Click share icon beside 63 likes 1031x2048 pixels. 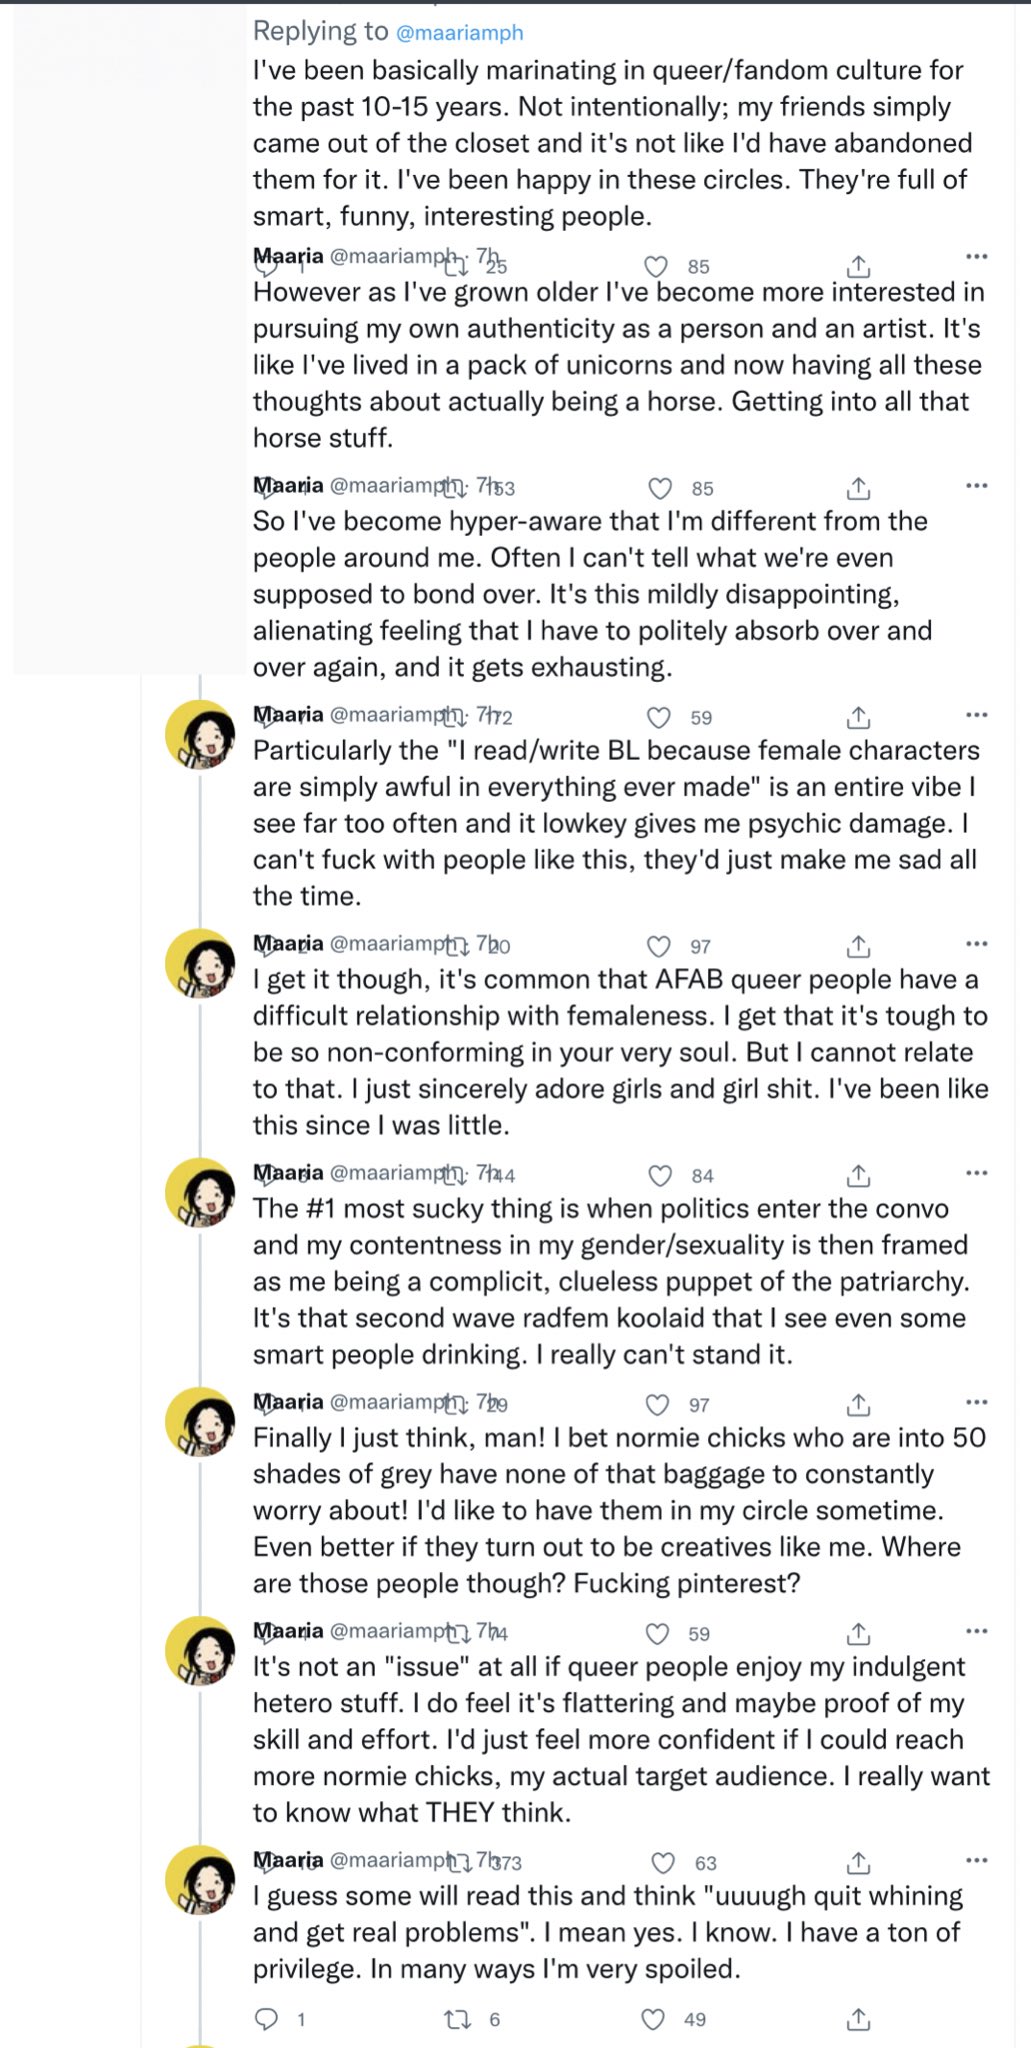(x=858, y=1862)
